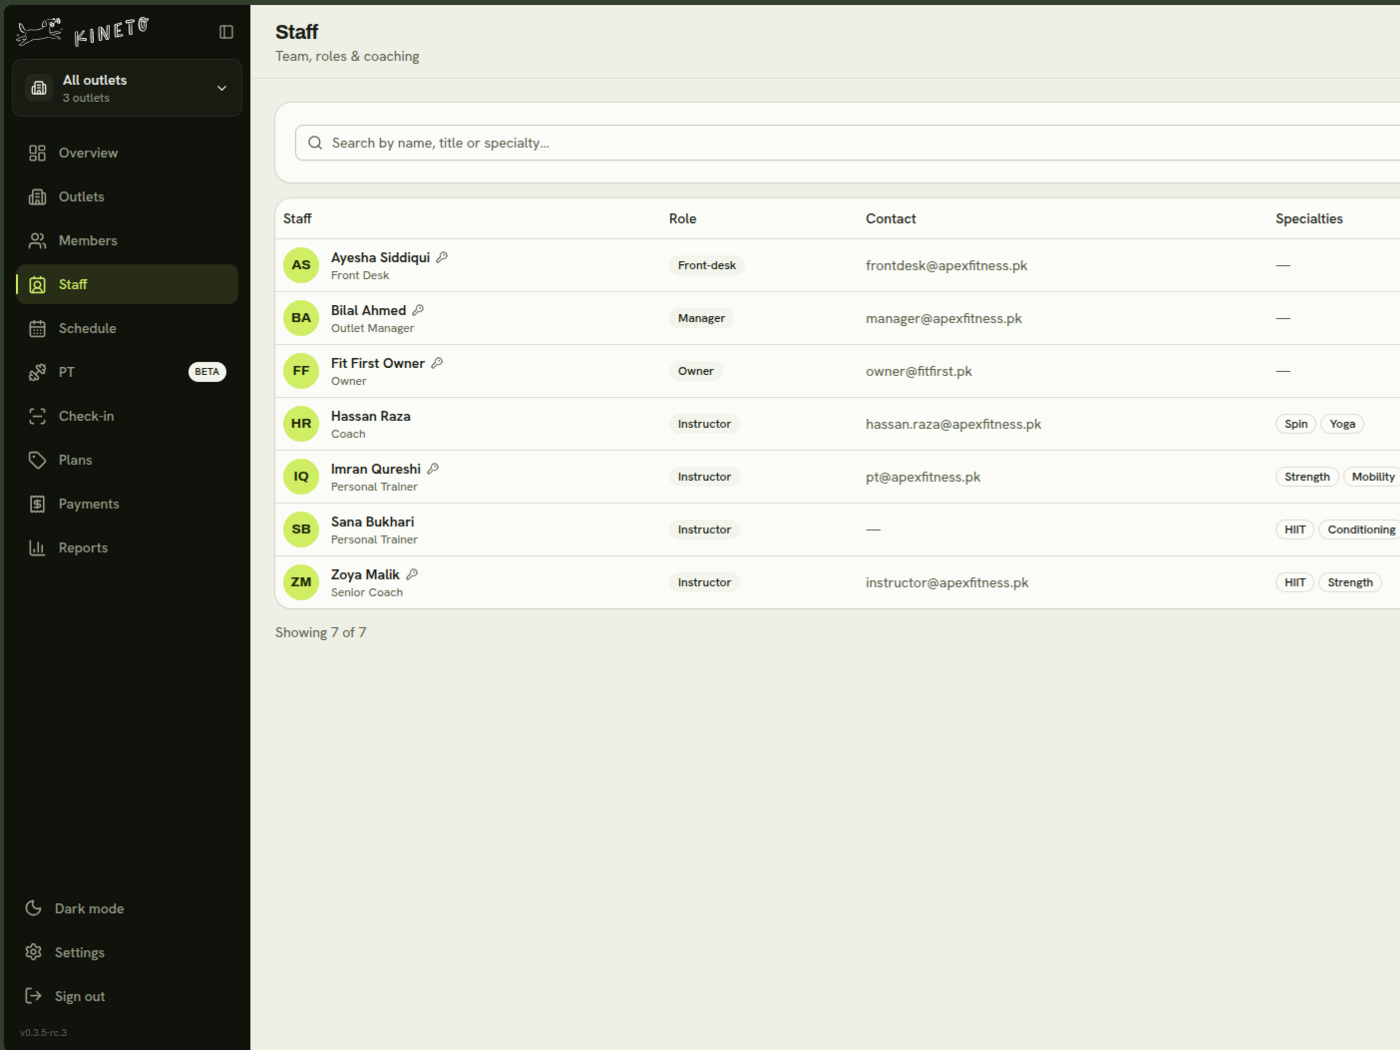The height and width of the screenshot is (1050, 1400).
Task: Click the Role column header
Action: tap(683, 219)
